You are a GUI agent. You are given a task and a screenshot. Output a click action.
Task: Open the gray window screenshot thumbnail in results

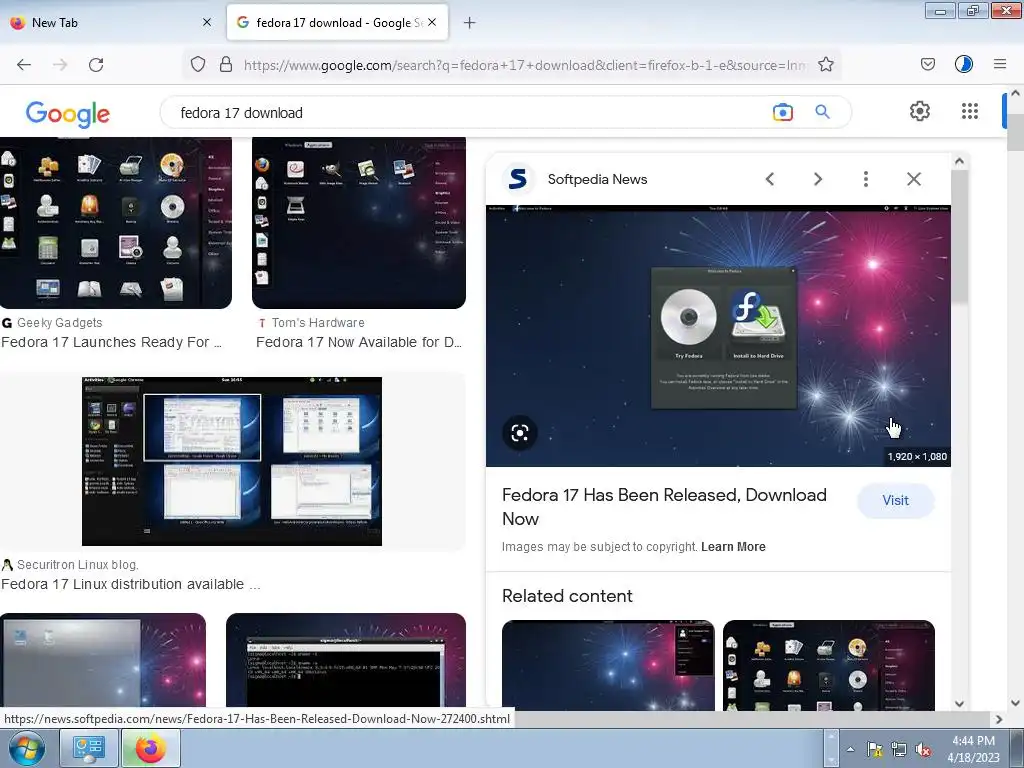[x=103, y=661]
